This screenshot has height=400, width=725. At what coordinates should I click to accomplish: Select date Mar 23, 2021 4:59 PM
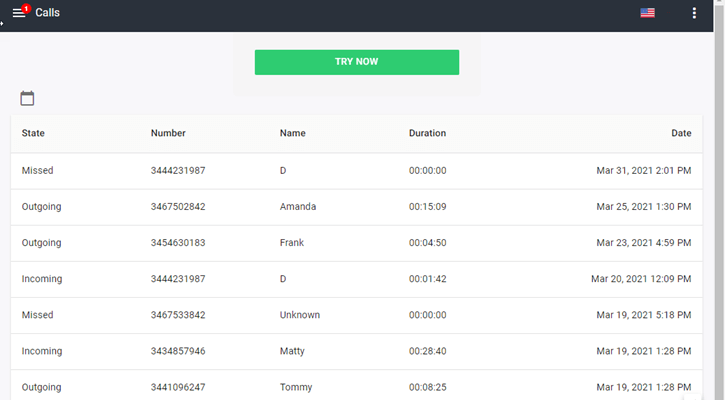pyautogui.click(x=644, y=243)
